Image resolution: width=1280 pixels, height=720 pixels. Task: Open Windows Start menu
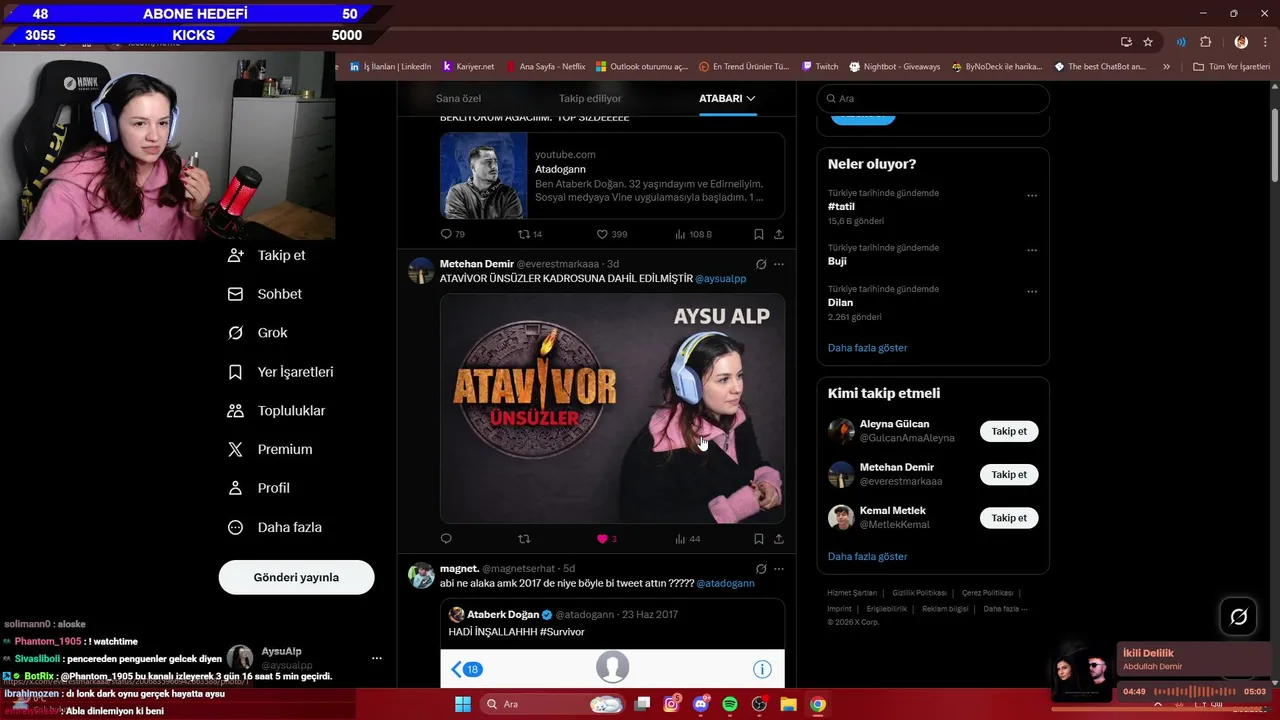coord(463,704)
